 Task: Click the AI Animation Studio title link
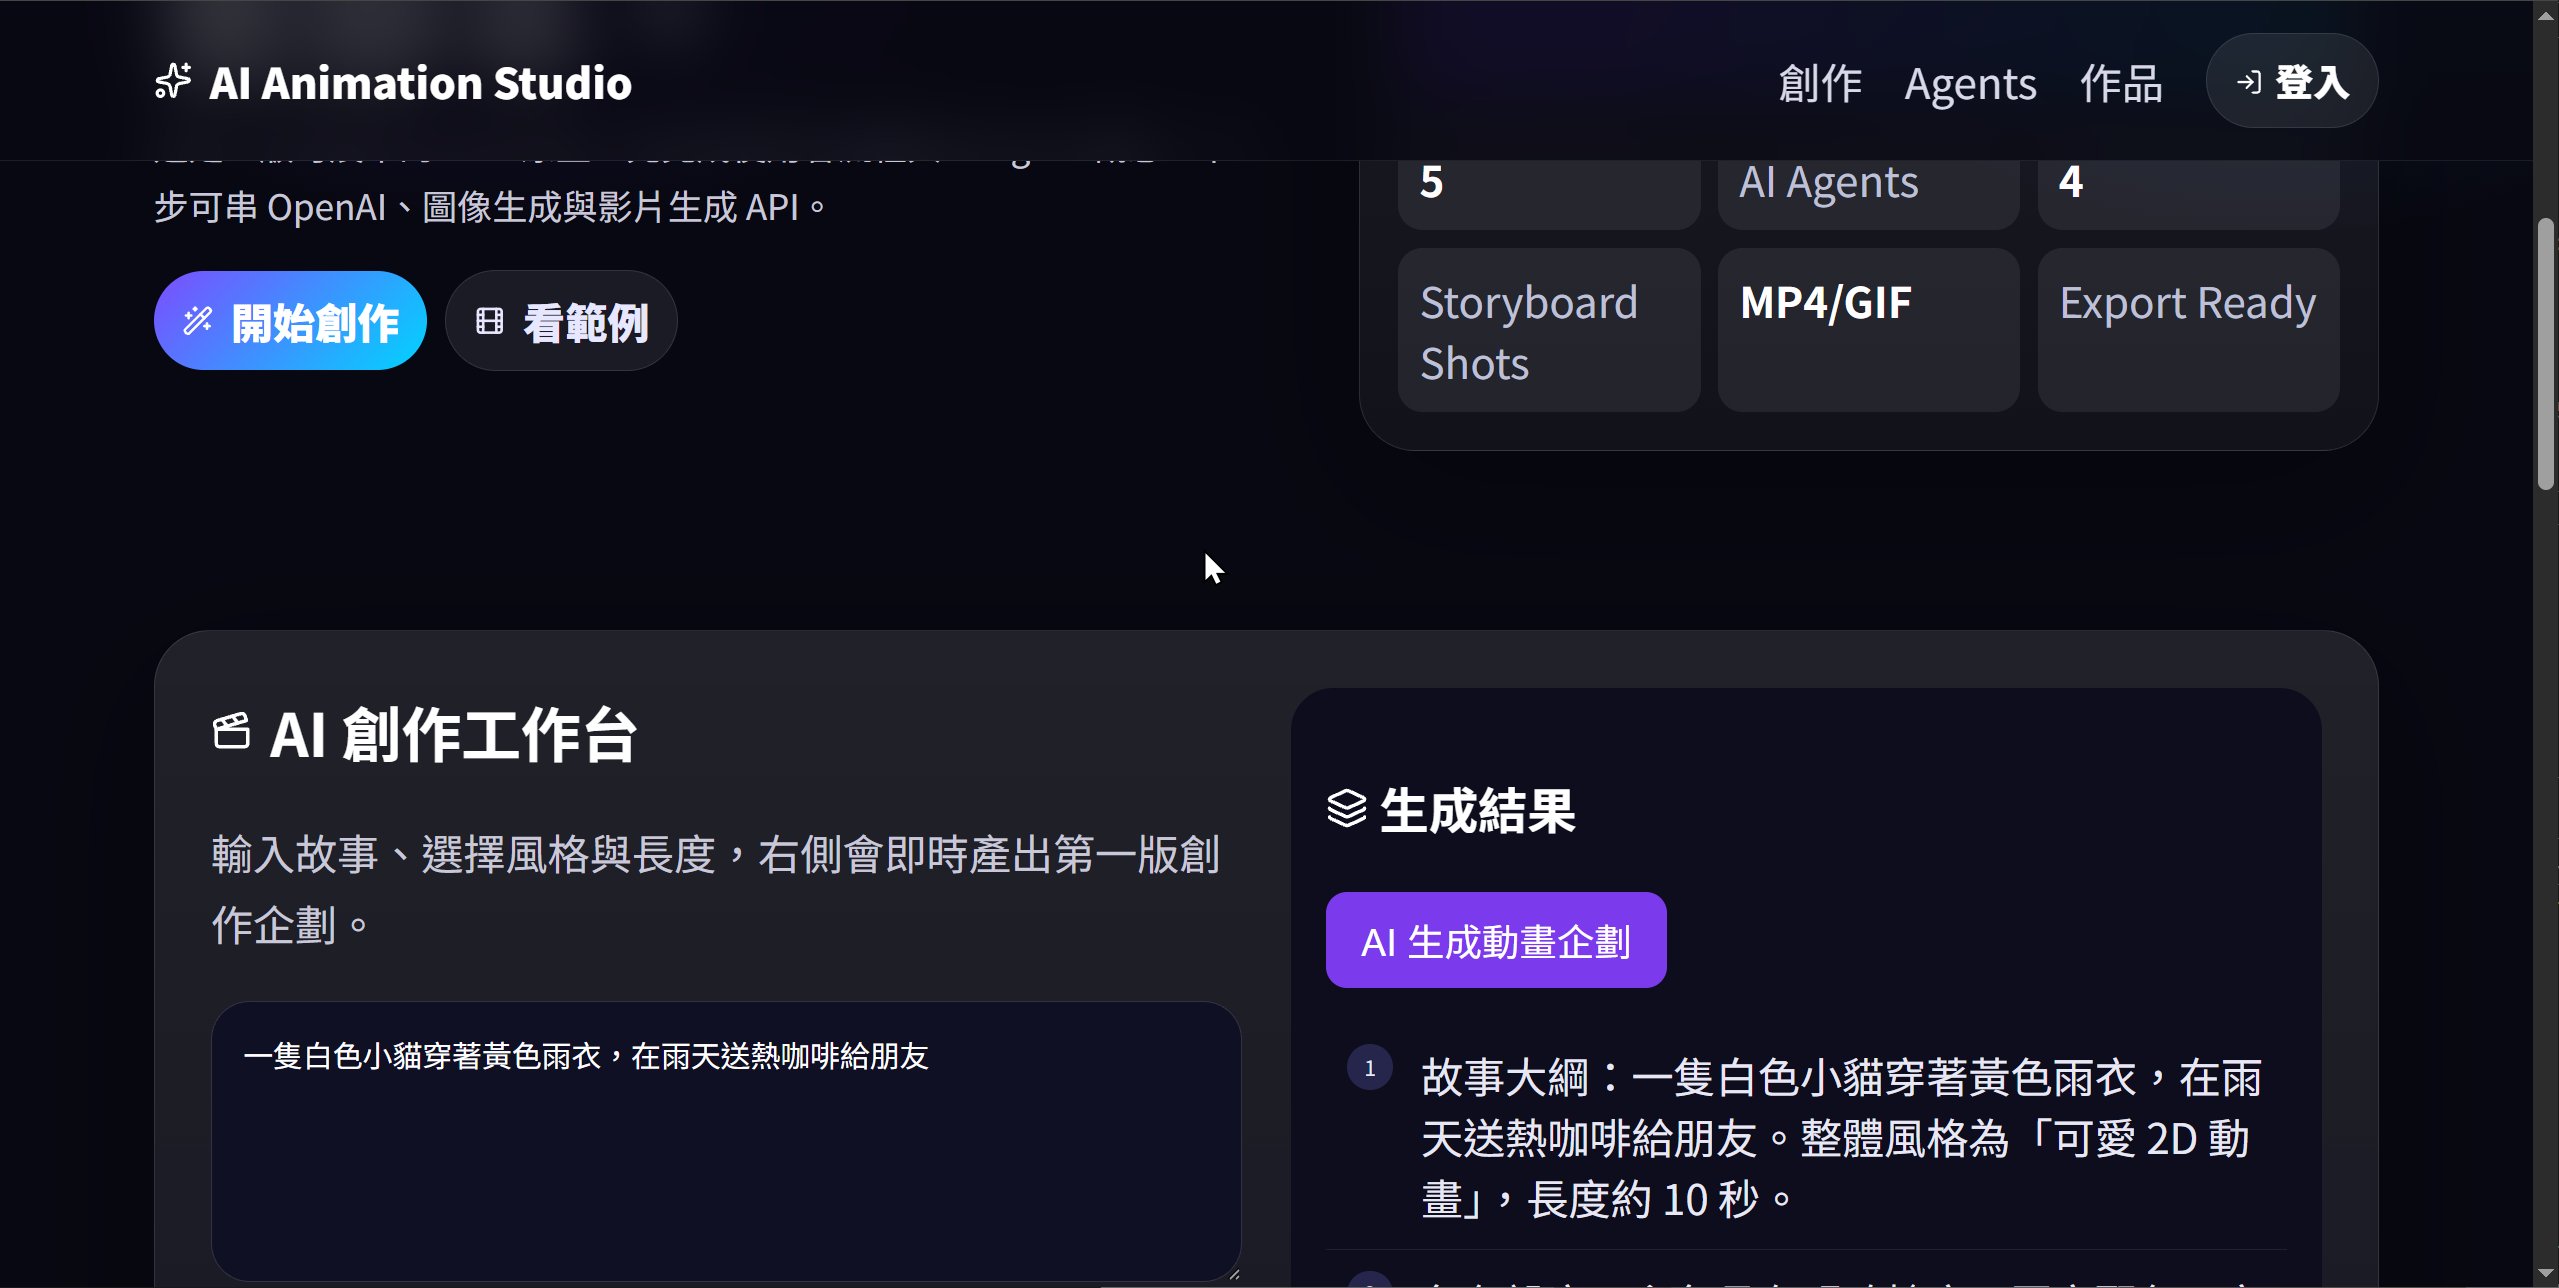[x=420, y=82]
